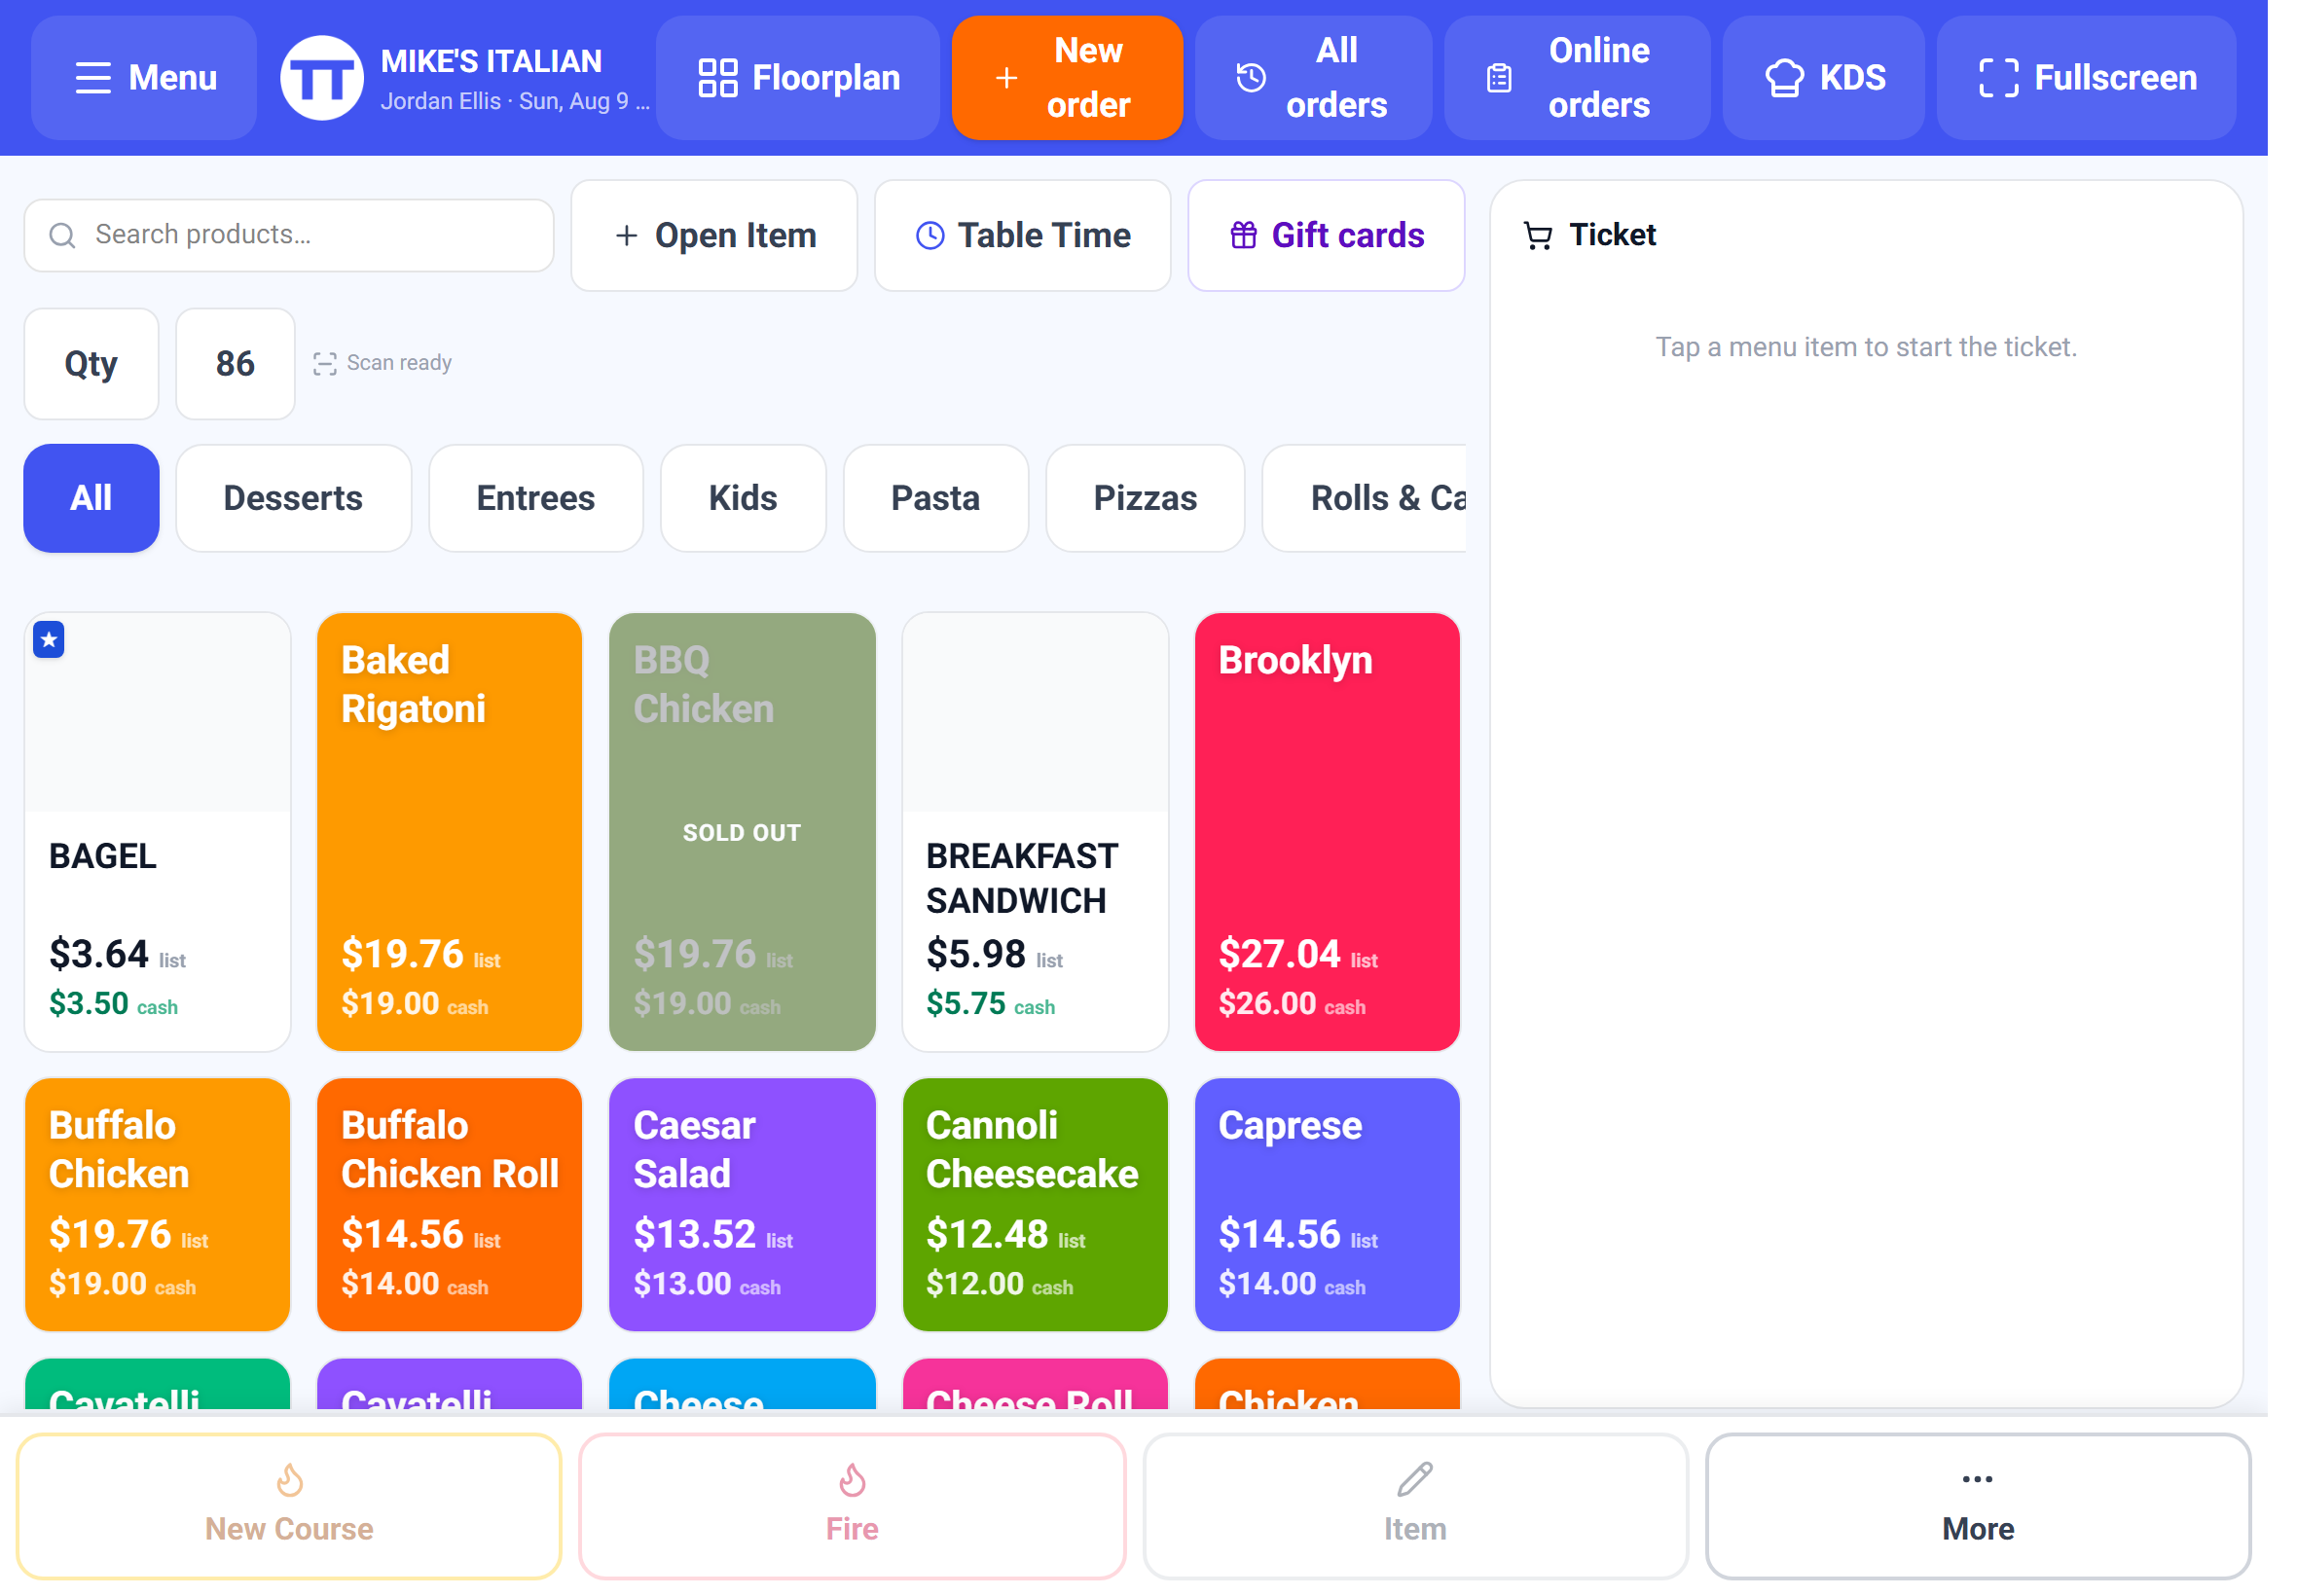Add Buffalo Chicken at $19.76

157,1204
